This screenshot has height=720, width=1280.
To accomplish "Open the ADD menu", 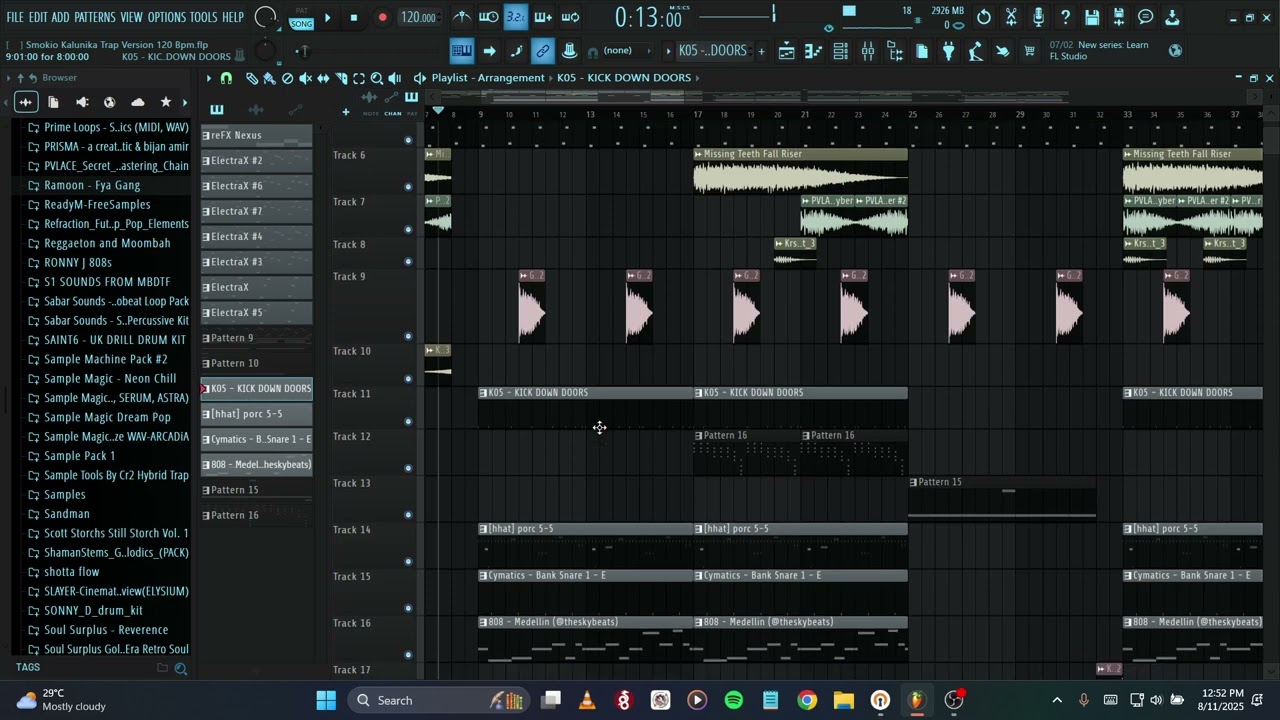I will (61, 18).
